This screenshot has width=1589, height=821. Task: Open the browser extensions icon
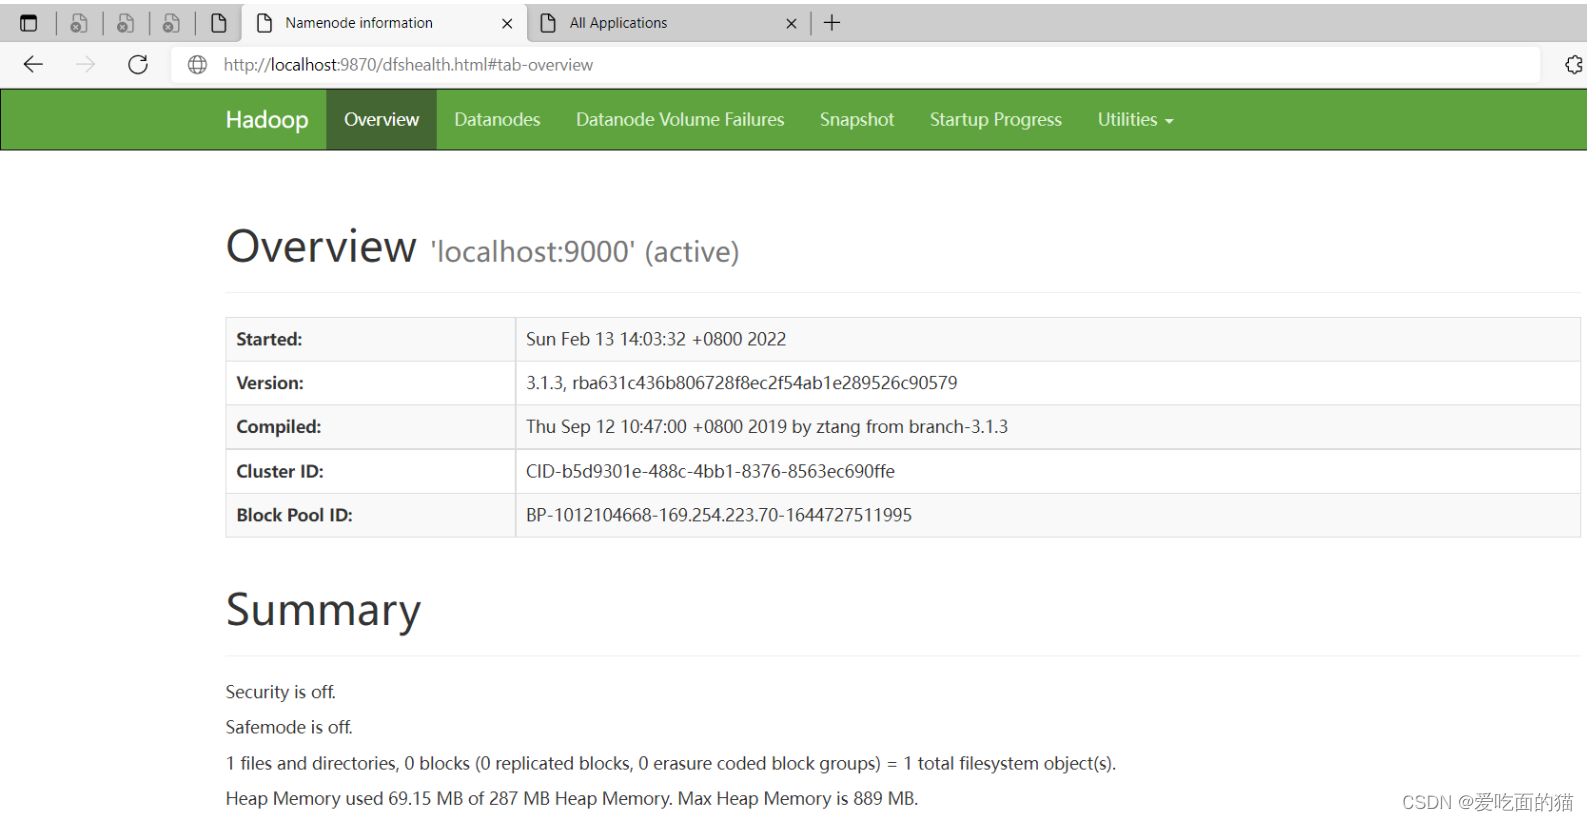click(x=1573, y=65)
